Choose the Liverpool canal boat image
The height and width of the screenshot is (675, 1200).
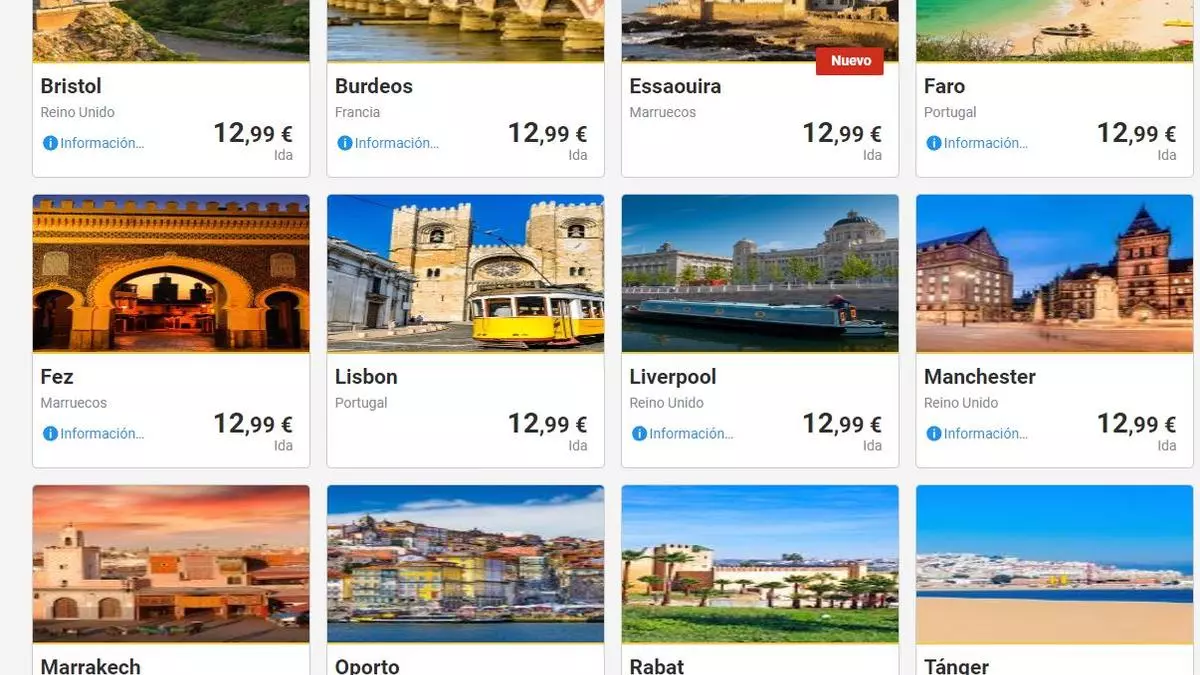coord(760,273)
